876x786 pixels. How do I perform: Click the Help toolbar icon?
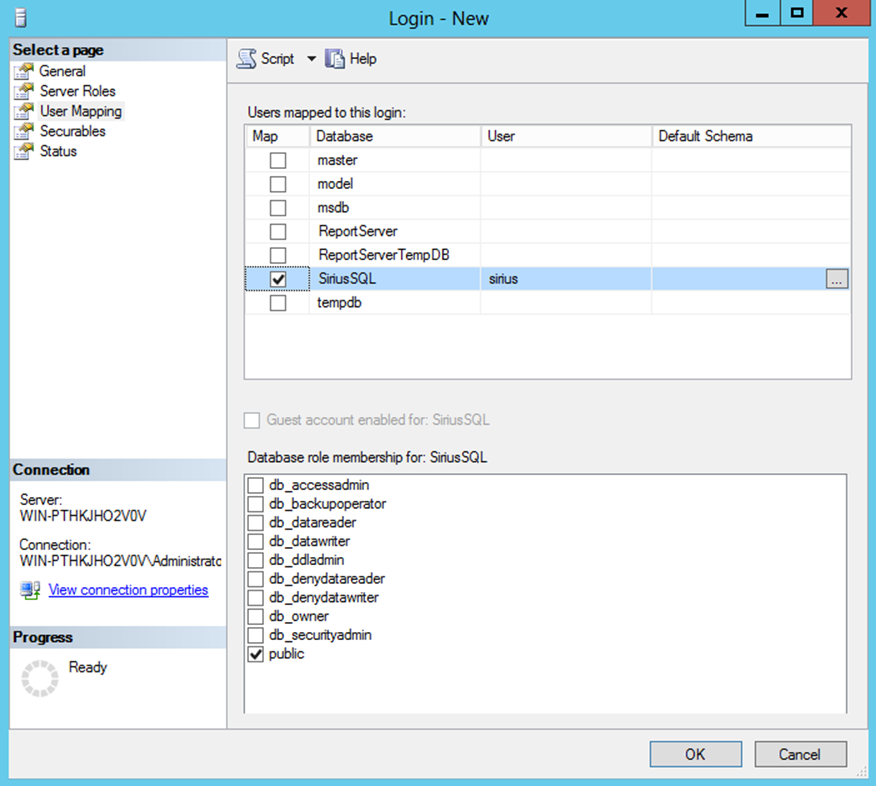336,59
